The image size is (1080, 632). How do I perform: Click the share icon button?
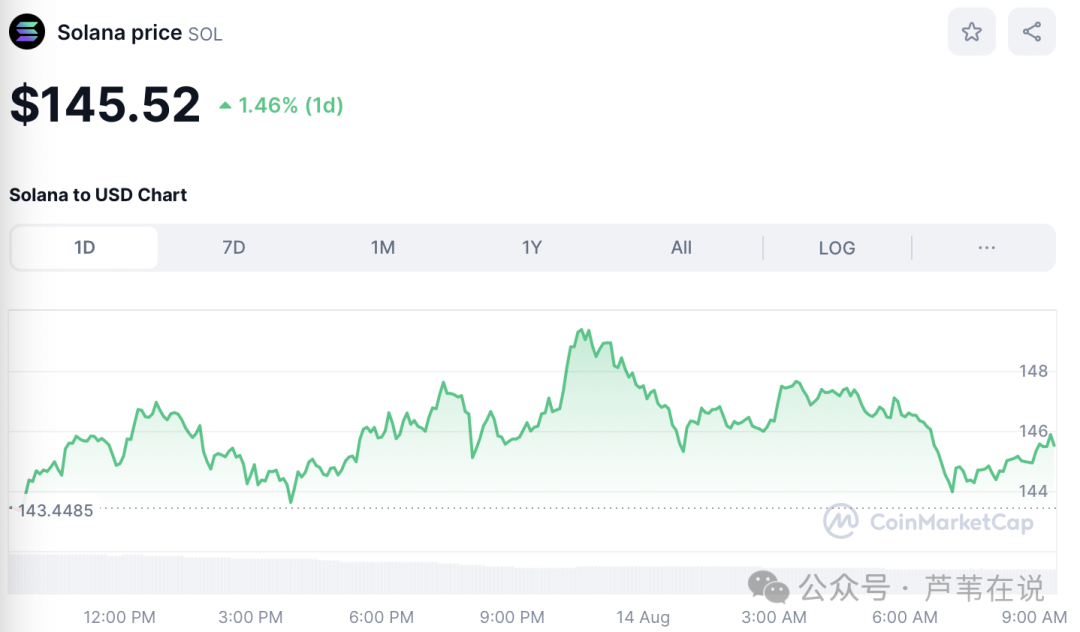(1031, 32)
